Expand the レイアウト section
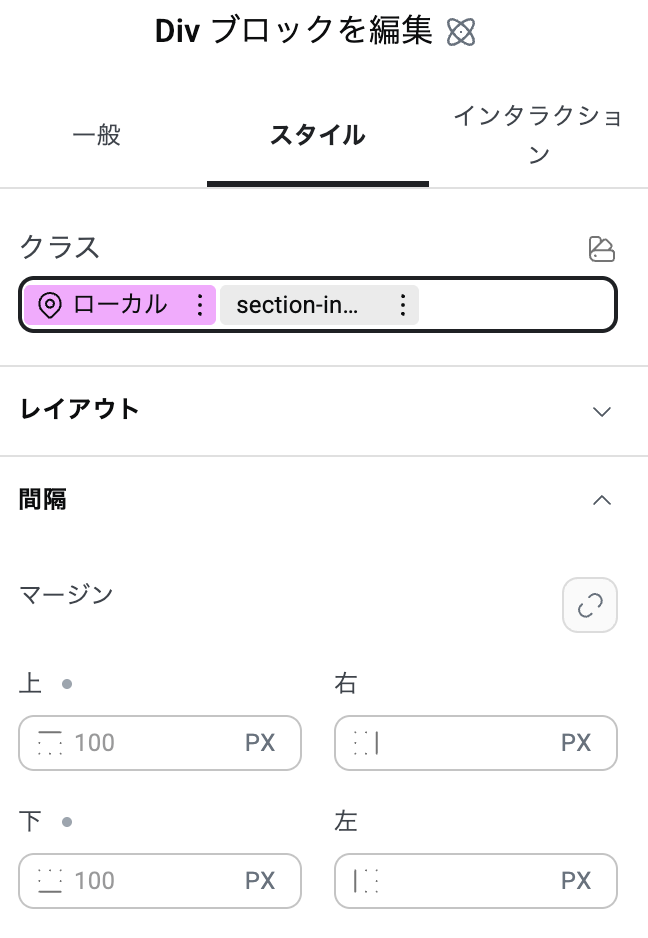 (601, 411)
